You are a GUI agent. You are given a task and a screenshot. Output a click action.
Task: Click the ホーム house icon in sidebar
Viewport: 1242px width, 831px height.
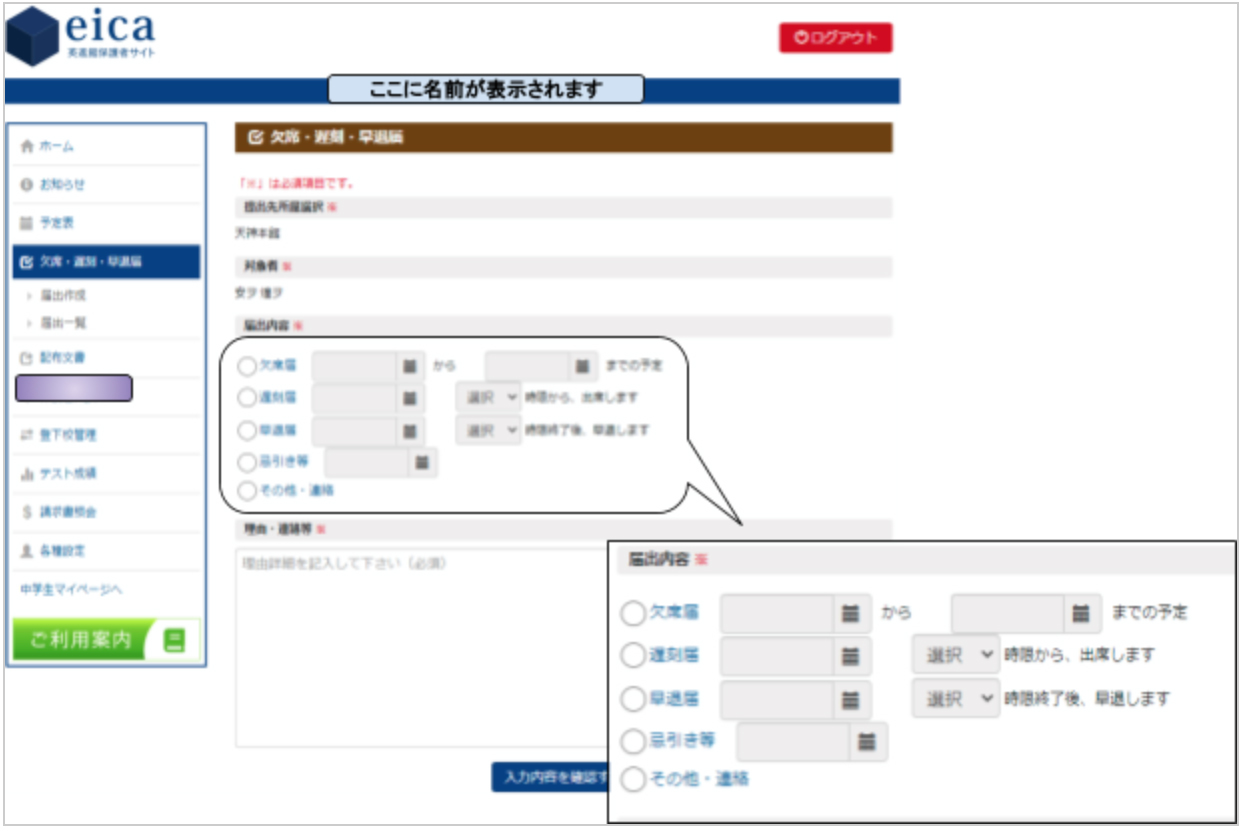(28, 146)
